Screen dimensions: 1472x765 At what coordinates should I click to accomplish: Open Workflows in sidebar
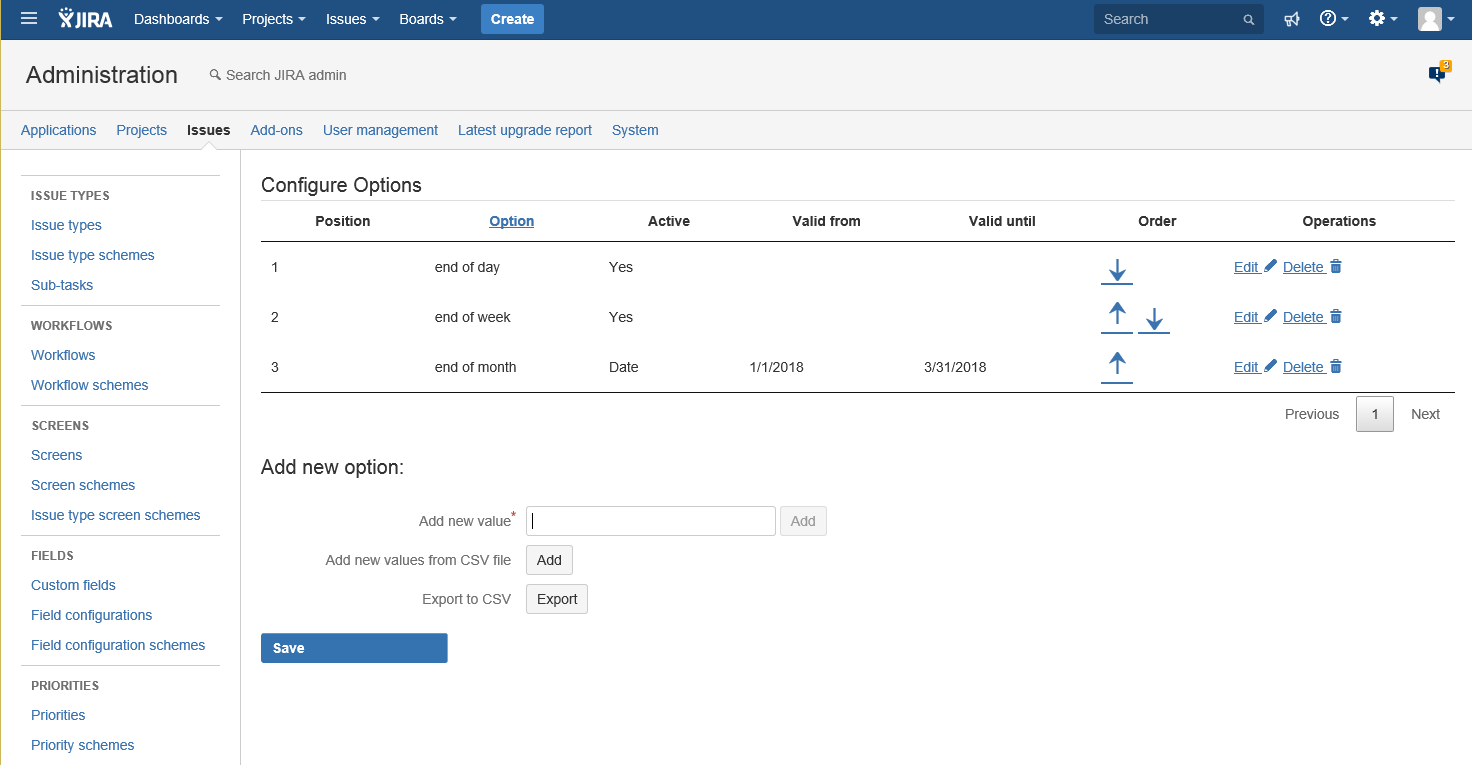click(63, 355)
